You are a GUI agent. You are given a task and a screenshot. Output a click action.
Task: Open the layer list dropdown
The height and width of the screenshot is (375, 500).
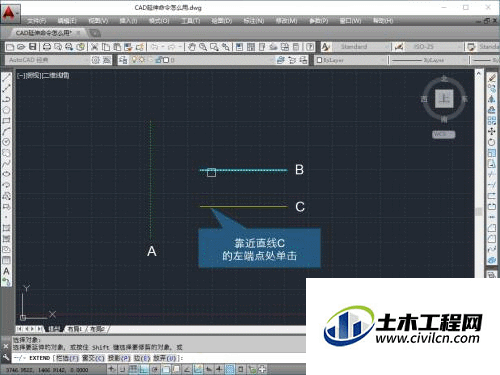[x=202, y=60]
